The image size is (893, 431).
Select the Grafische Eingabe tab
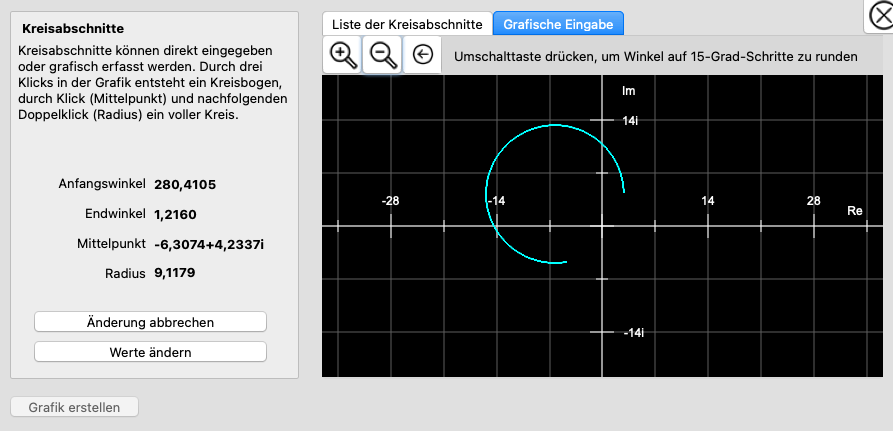tap(558, 23)
